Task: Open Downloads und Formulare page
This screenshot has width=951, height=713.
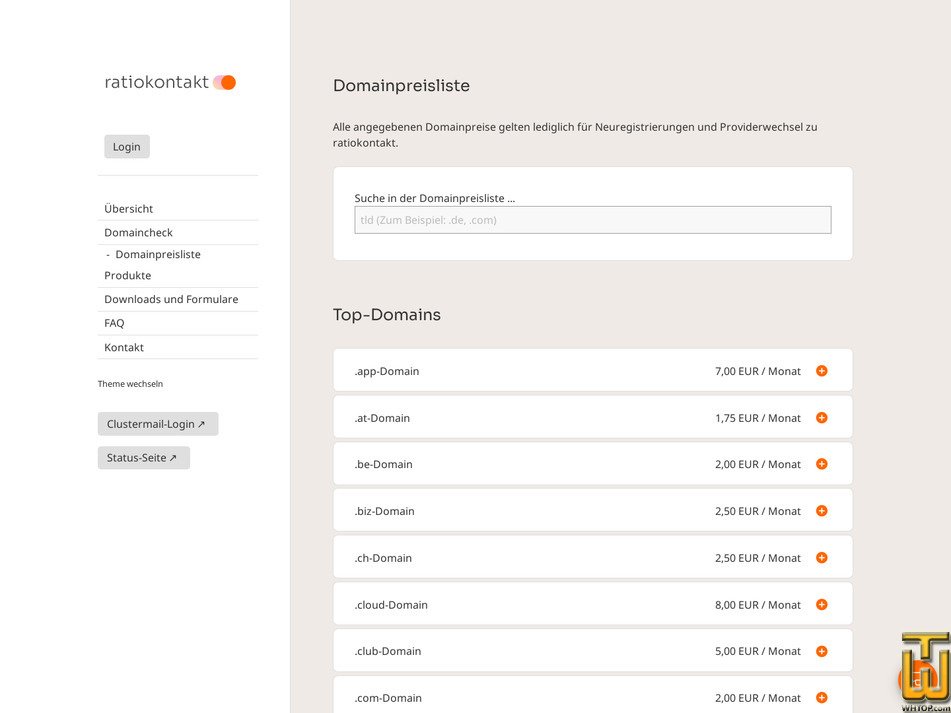Action: [171, 299]
